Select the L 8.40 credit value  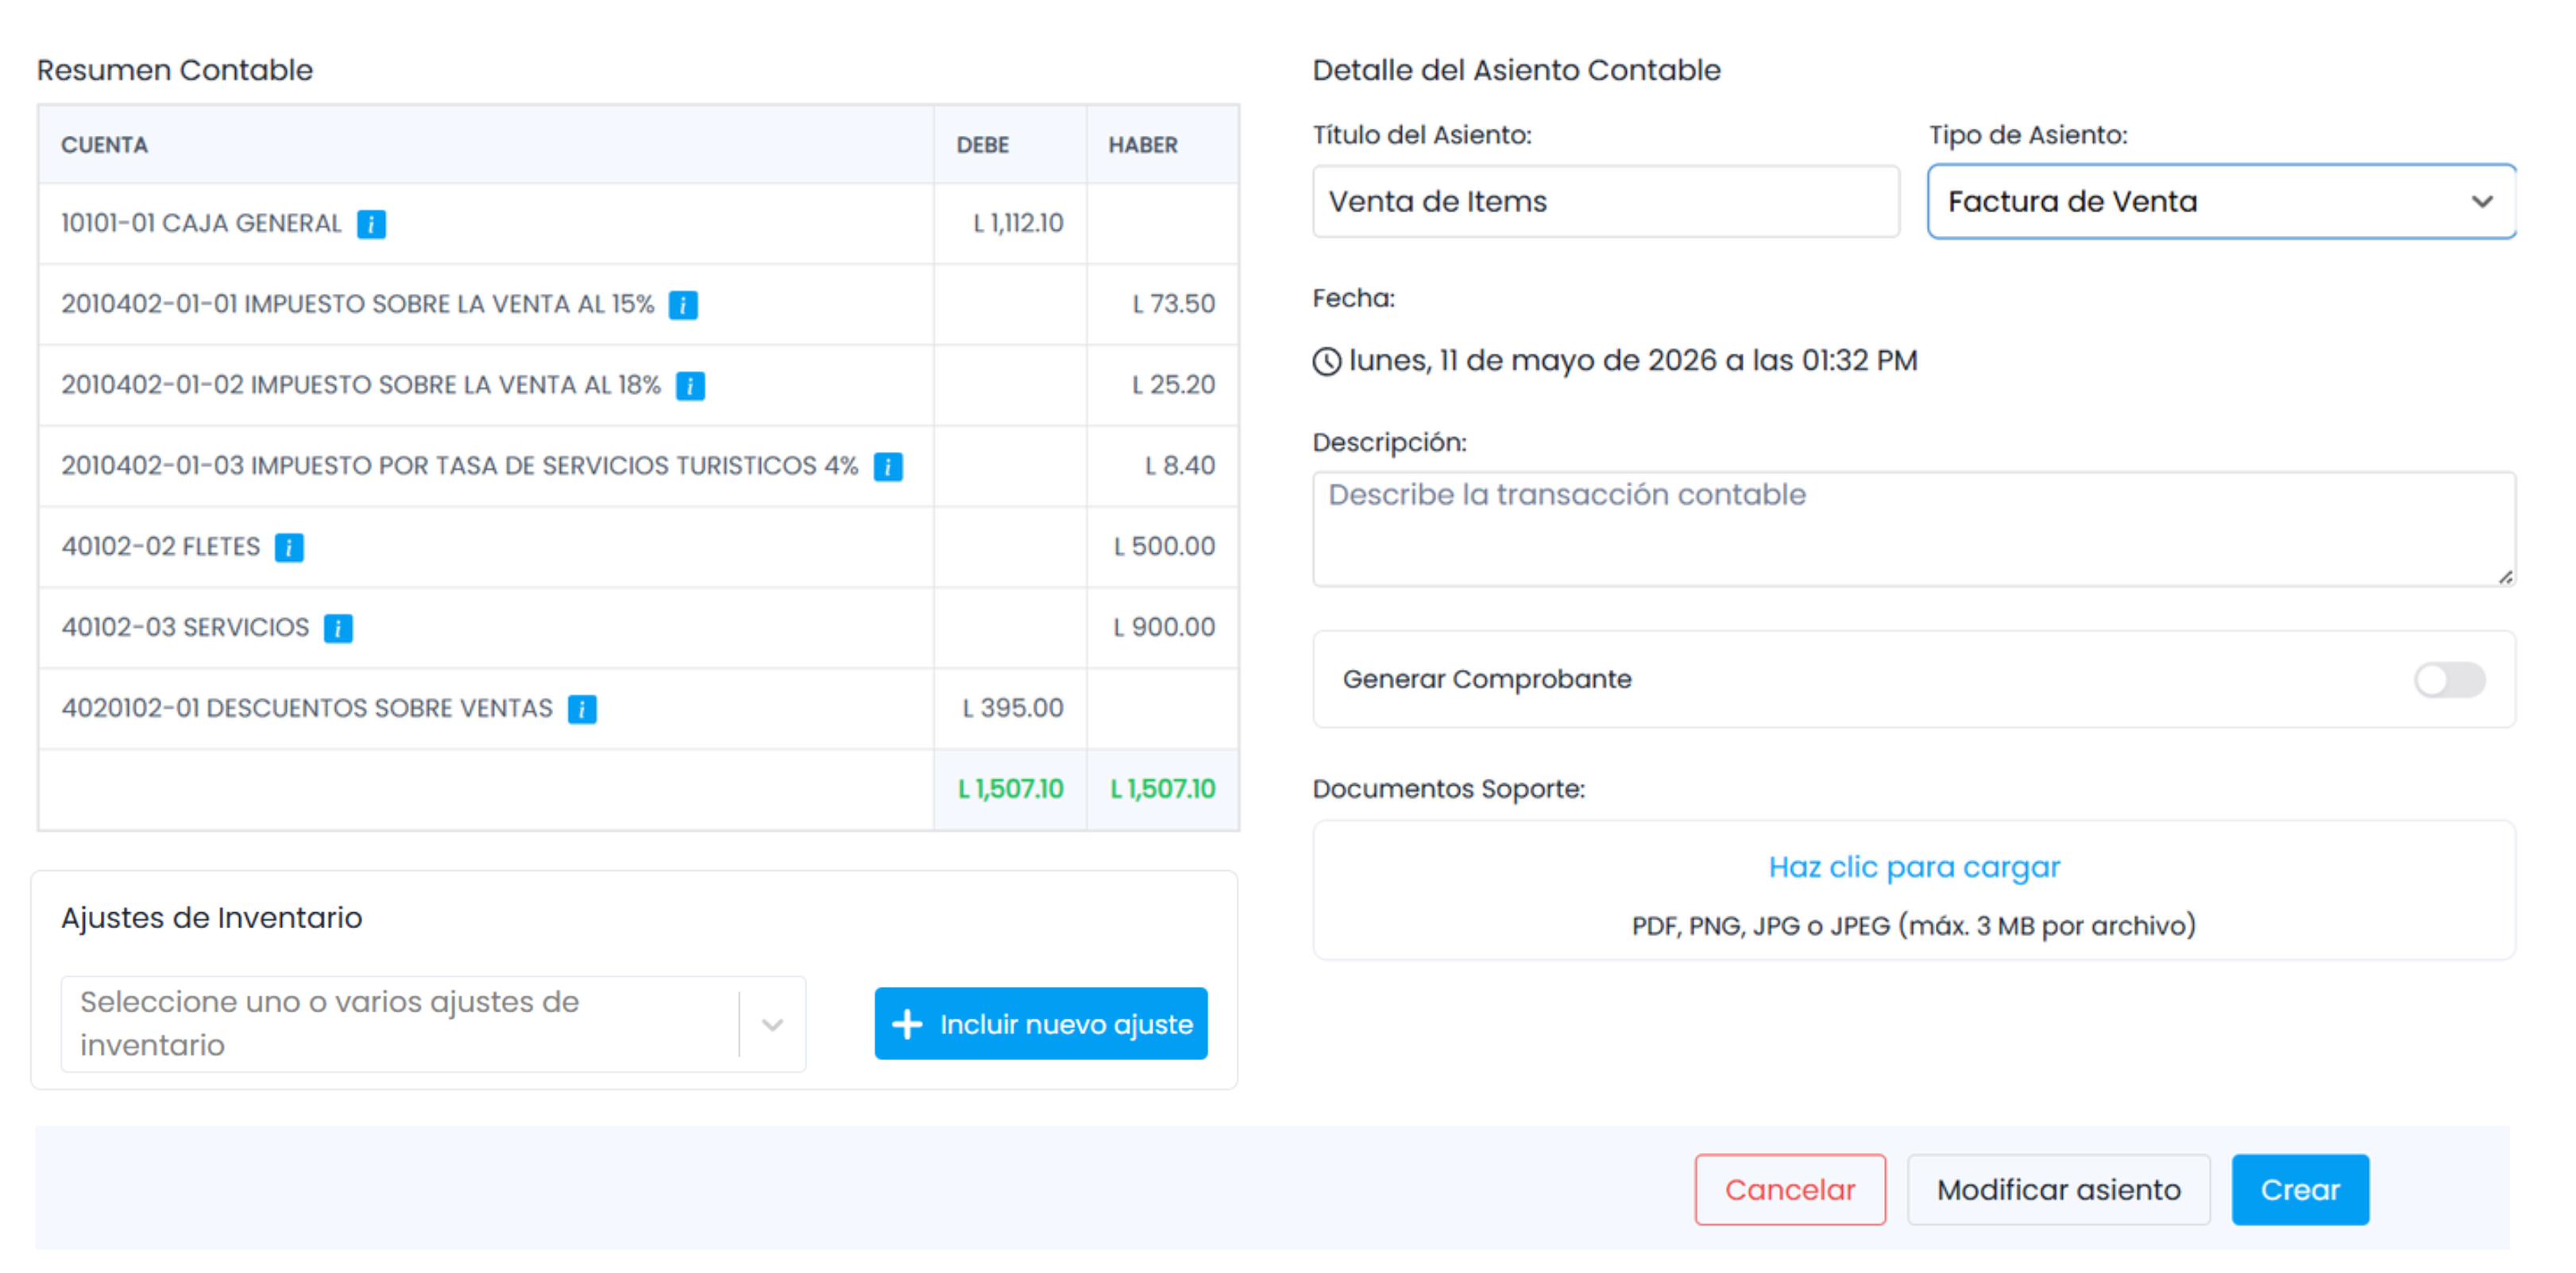(1180, 467)
